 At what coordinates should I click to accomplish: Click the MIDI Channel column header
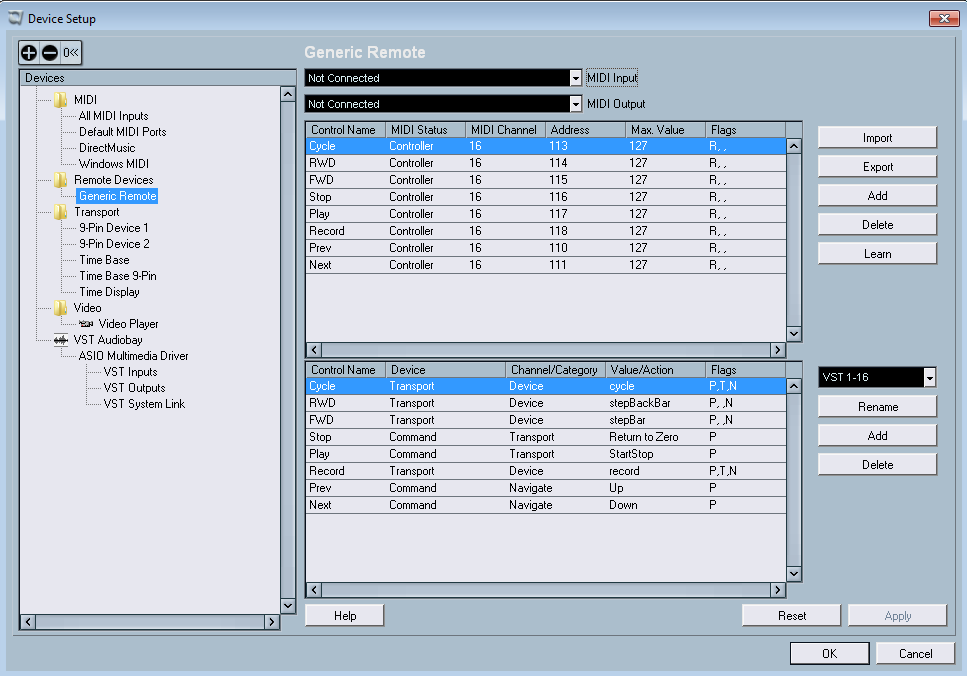503,130
